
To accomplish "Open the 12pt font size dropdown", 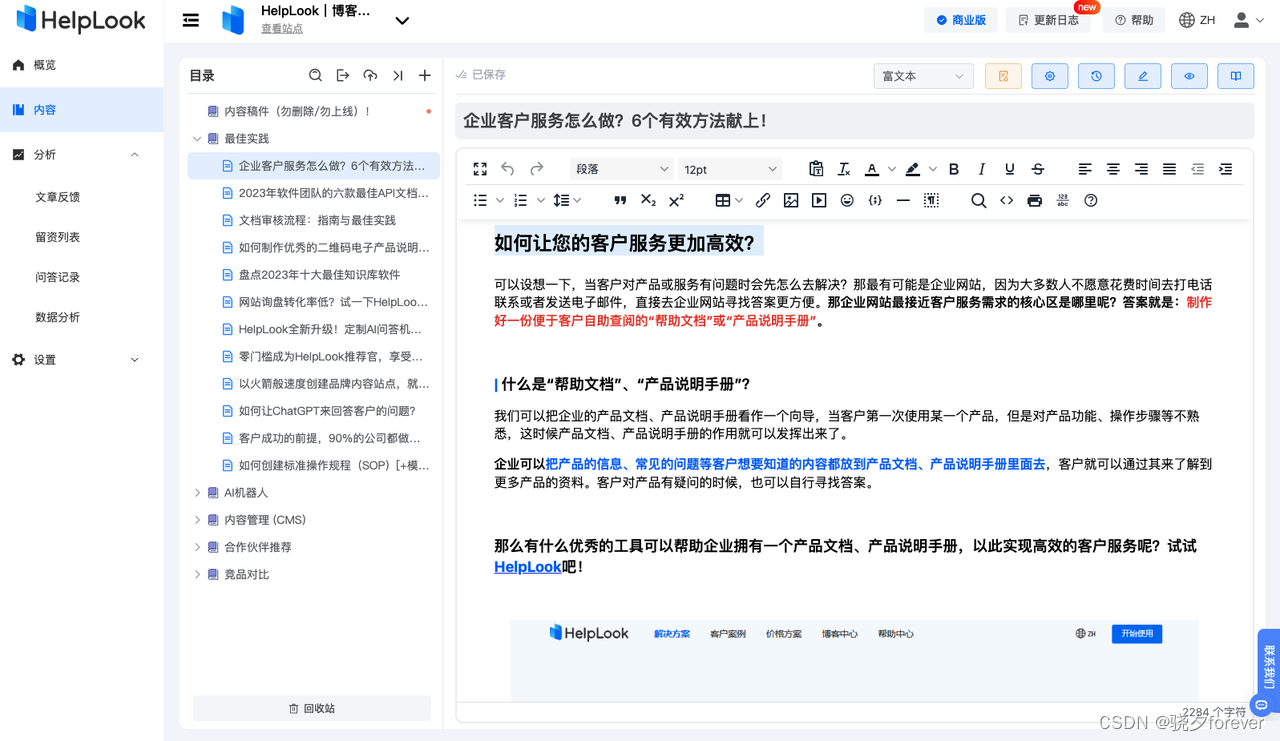I will coord(729,169).
